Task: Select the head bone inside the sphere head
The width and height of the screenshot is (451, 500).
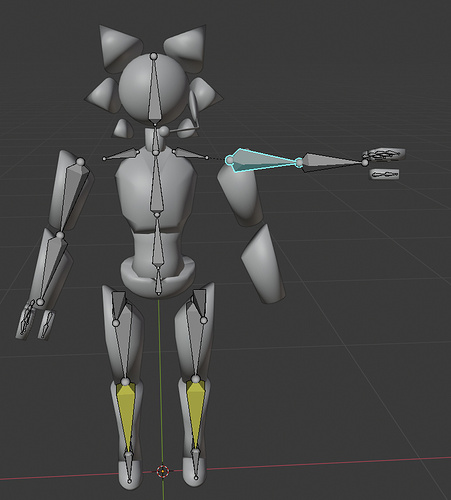Action: 154,92
